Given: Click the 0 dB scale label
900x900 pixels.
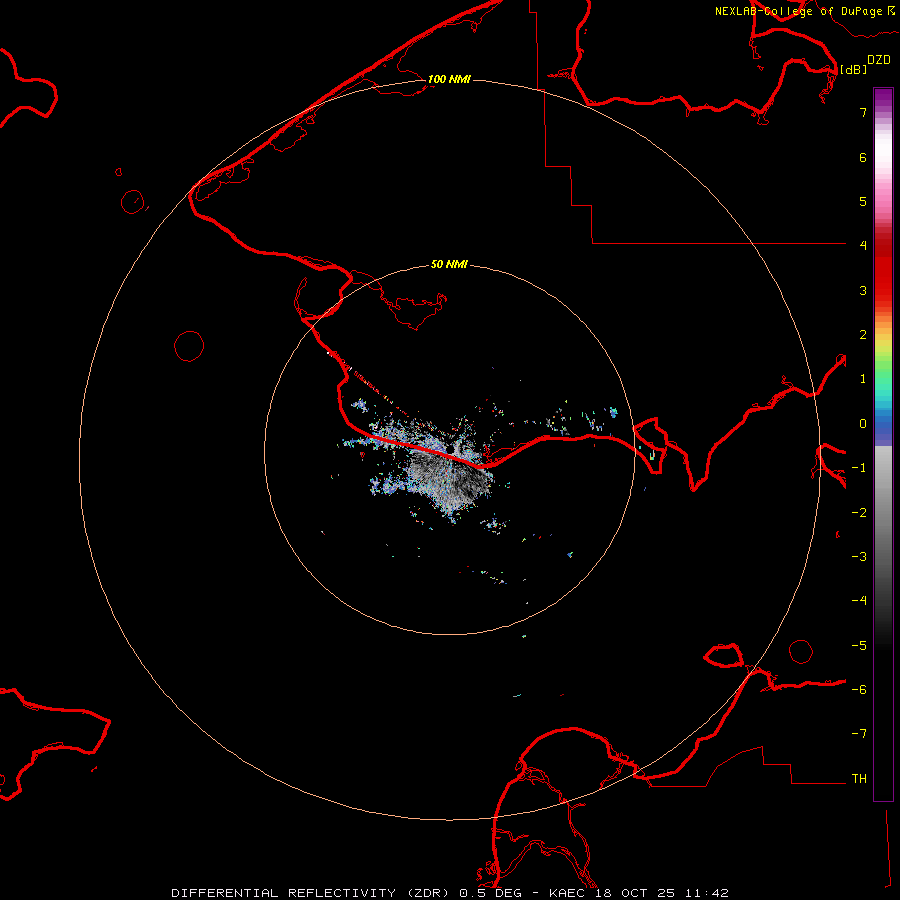Looking at the screenshot, I should click(863, 424).
